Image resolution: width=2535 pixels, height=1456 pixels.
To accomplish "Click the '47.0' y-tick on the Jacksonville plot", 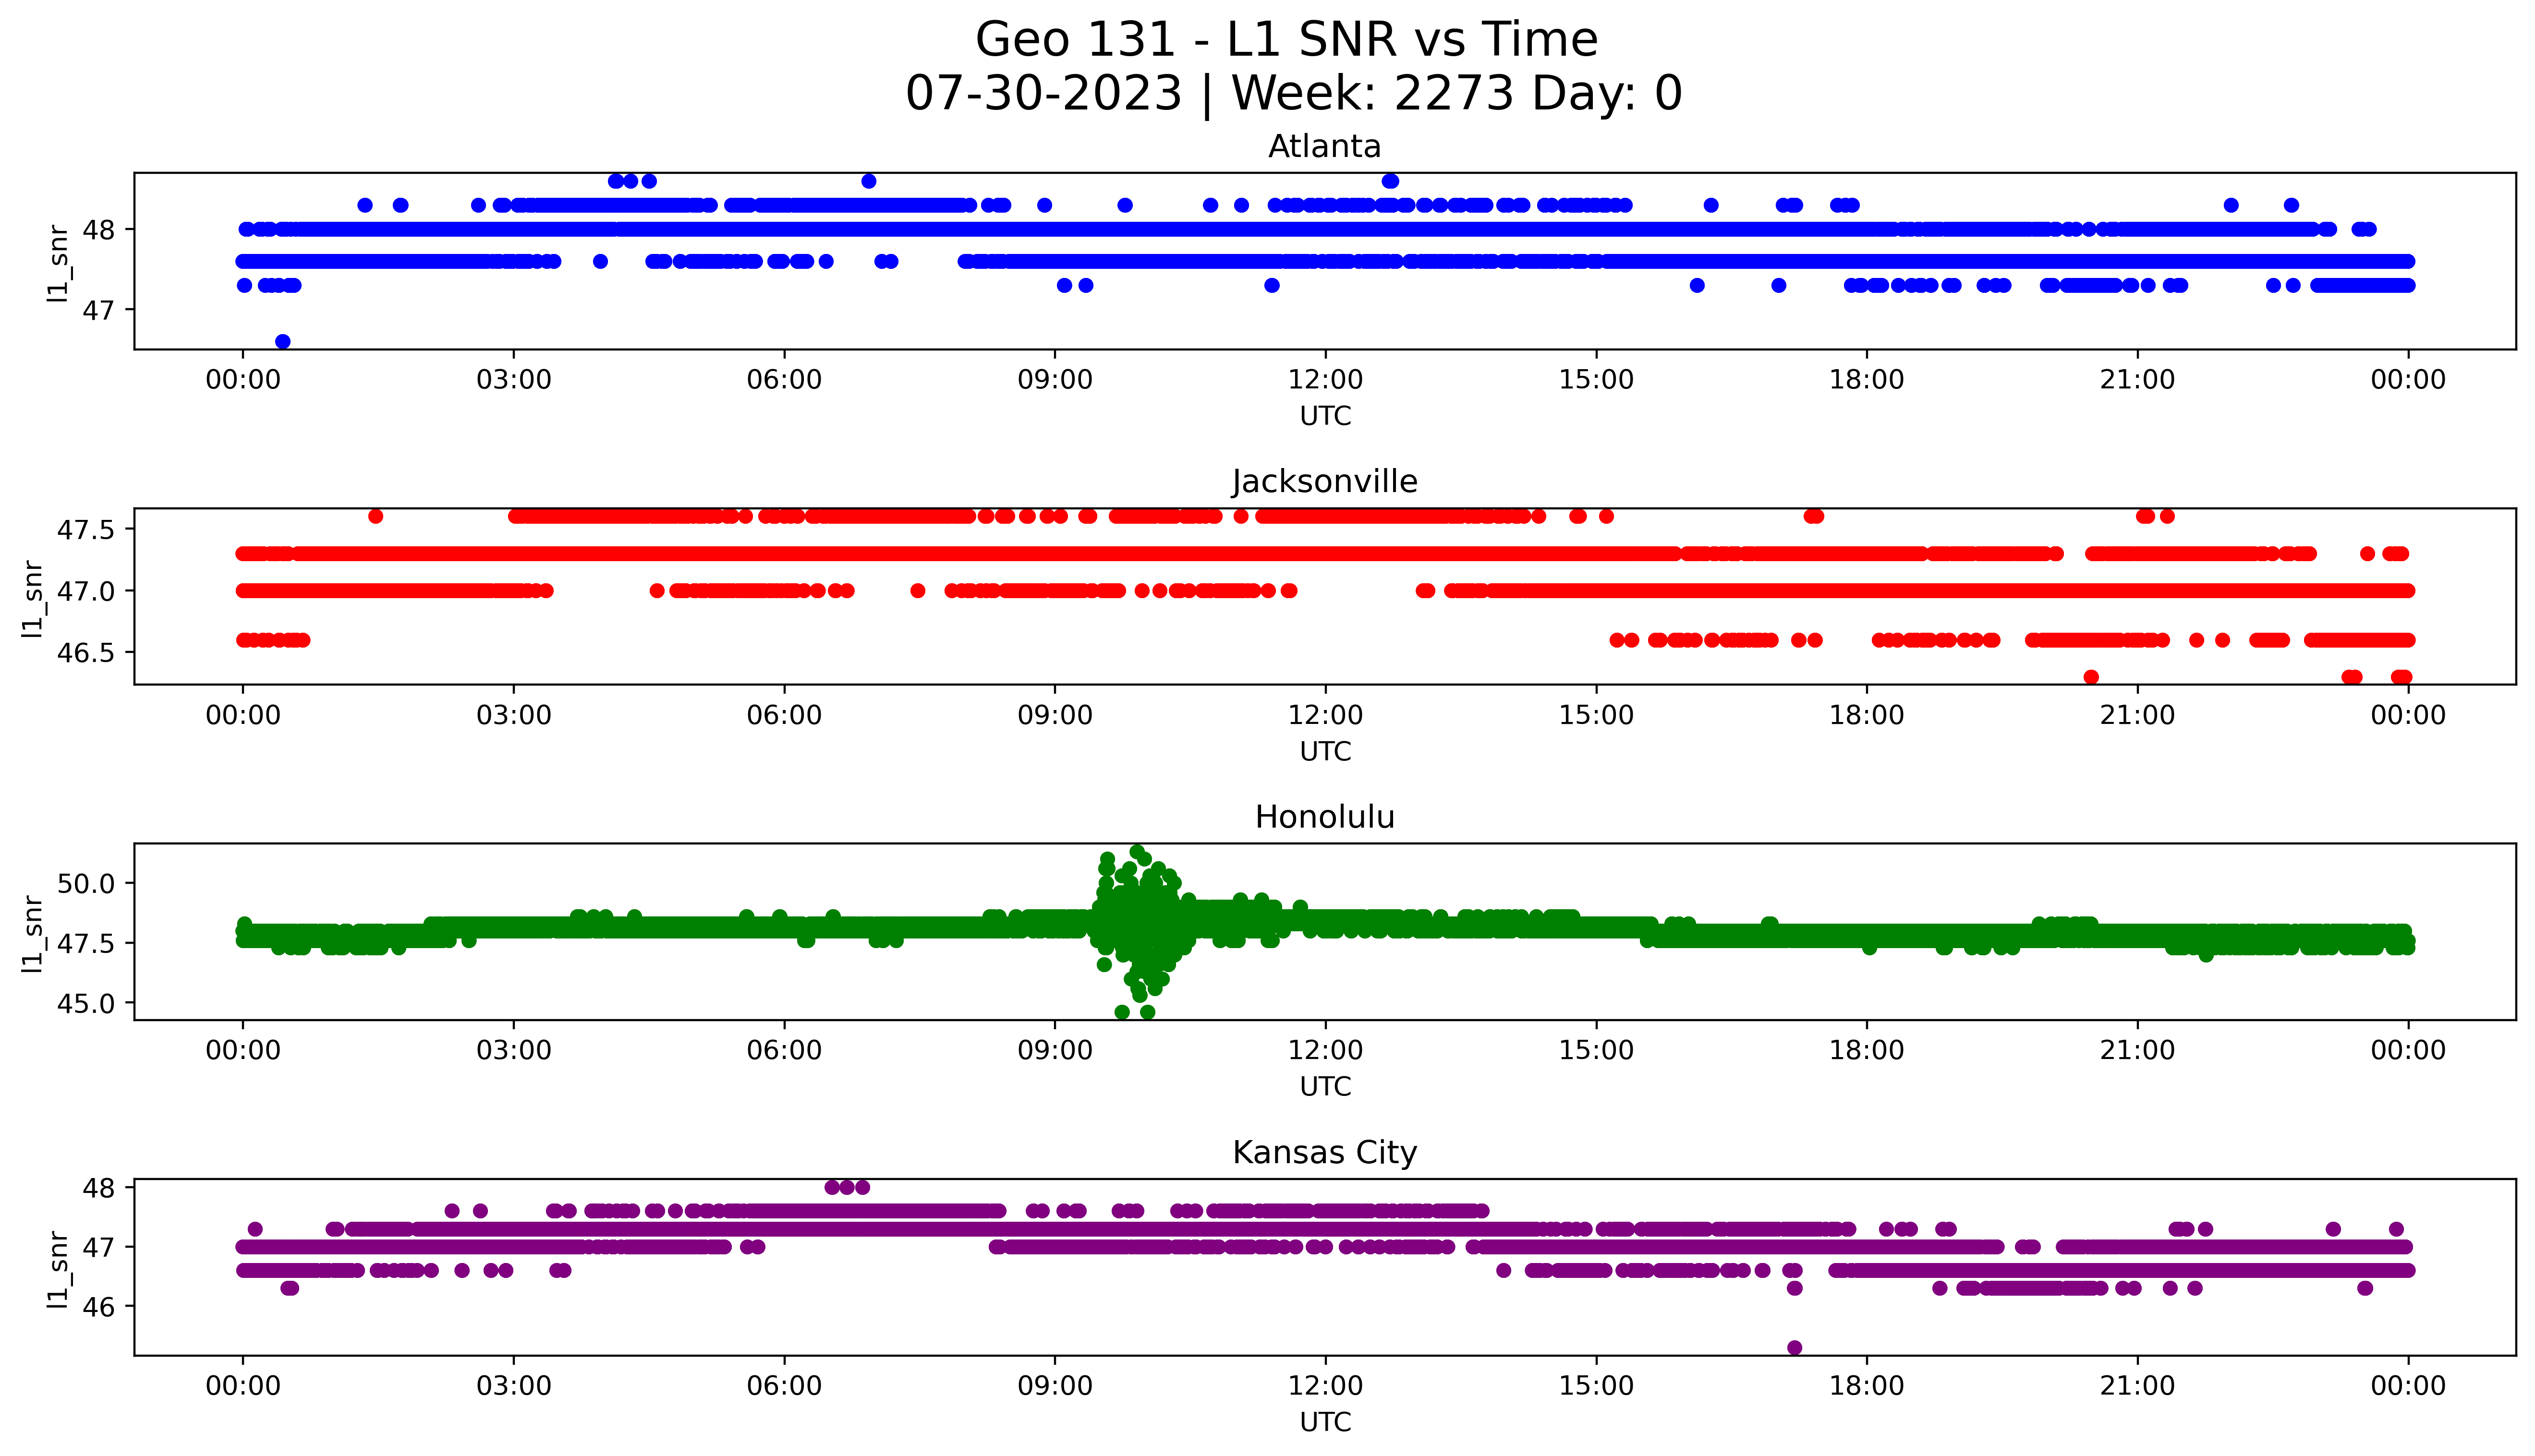I will [86, 591].
